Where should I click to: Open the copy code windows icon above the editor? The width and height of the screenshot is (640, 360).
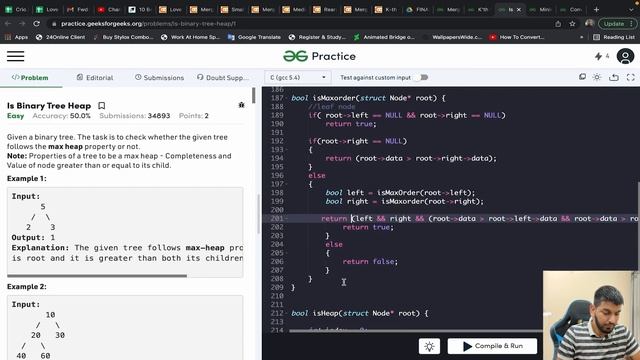pos(582,77)
